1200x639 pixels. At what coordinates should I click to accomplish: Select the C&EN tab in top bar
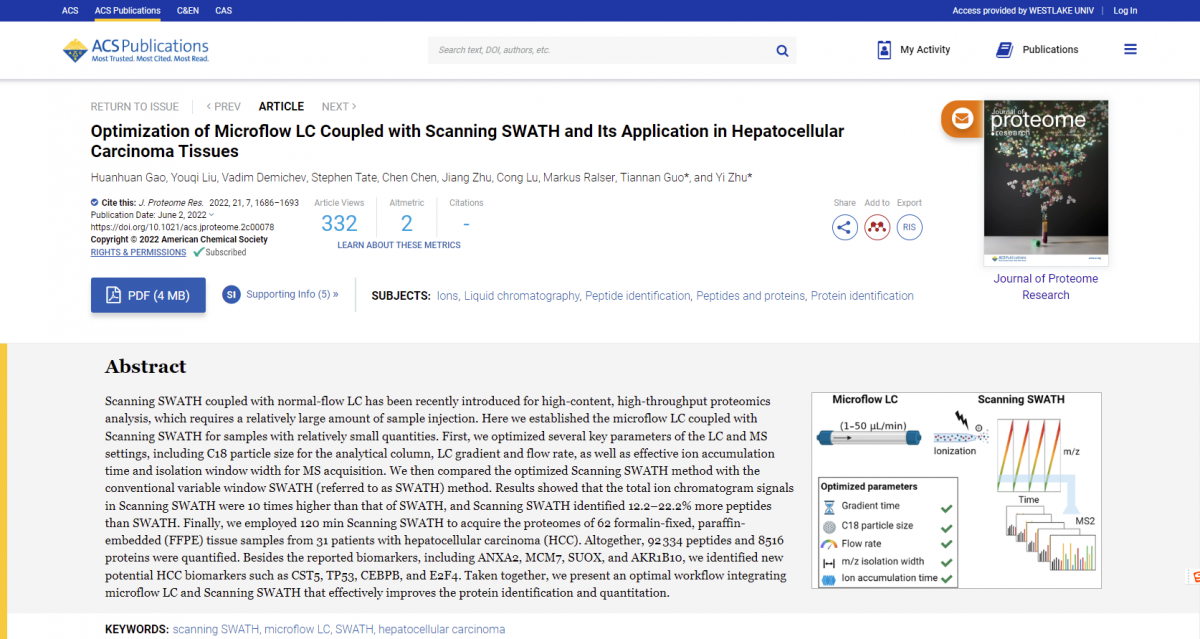[187, 11]
